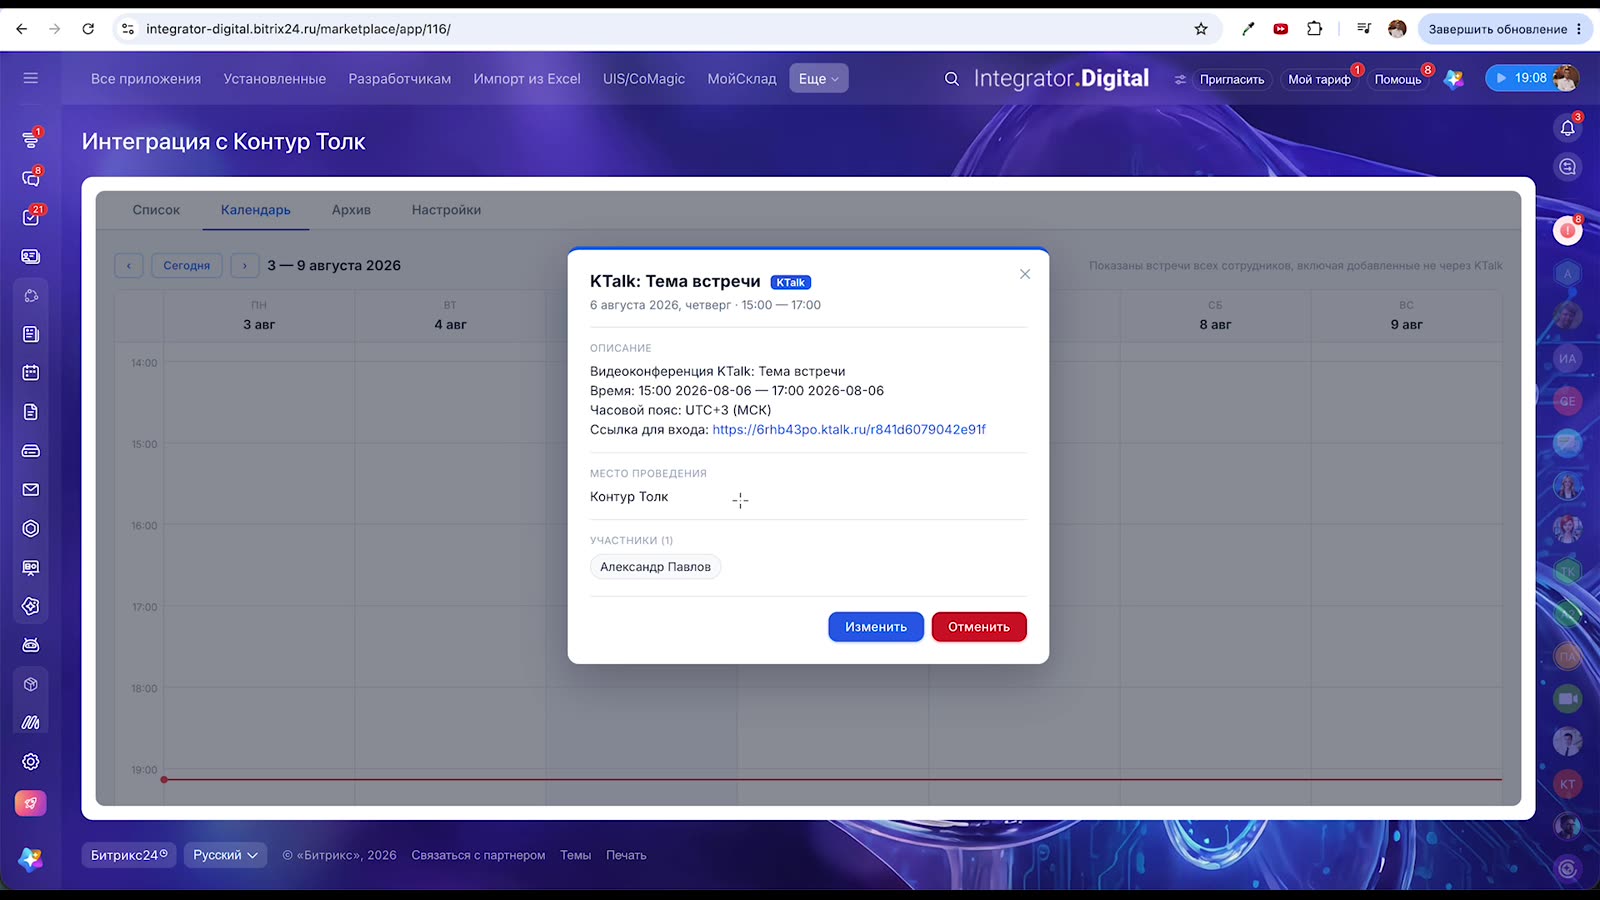Viewport: 1600px width, 900px height.
Task: Open the hamburger menu in left sidebar
Action: (31, 78)
